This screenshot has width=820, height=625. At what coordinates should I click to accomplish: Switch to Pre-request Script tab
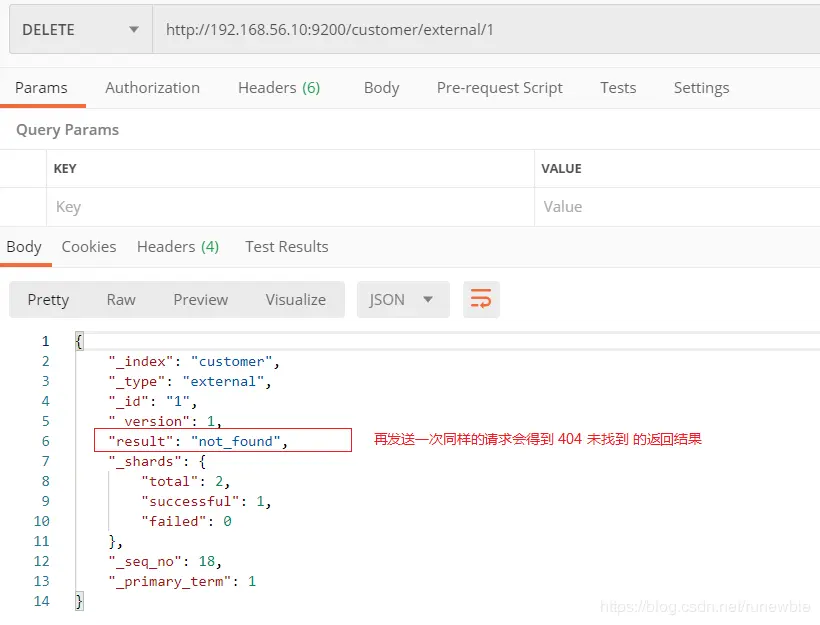click(499, 87)
